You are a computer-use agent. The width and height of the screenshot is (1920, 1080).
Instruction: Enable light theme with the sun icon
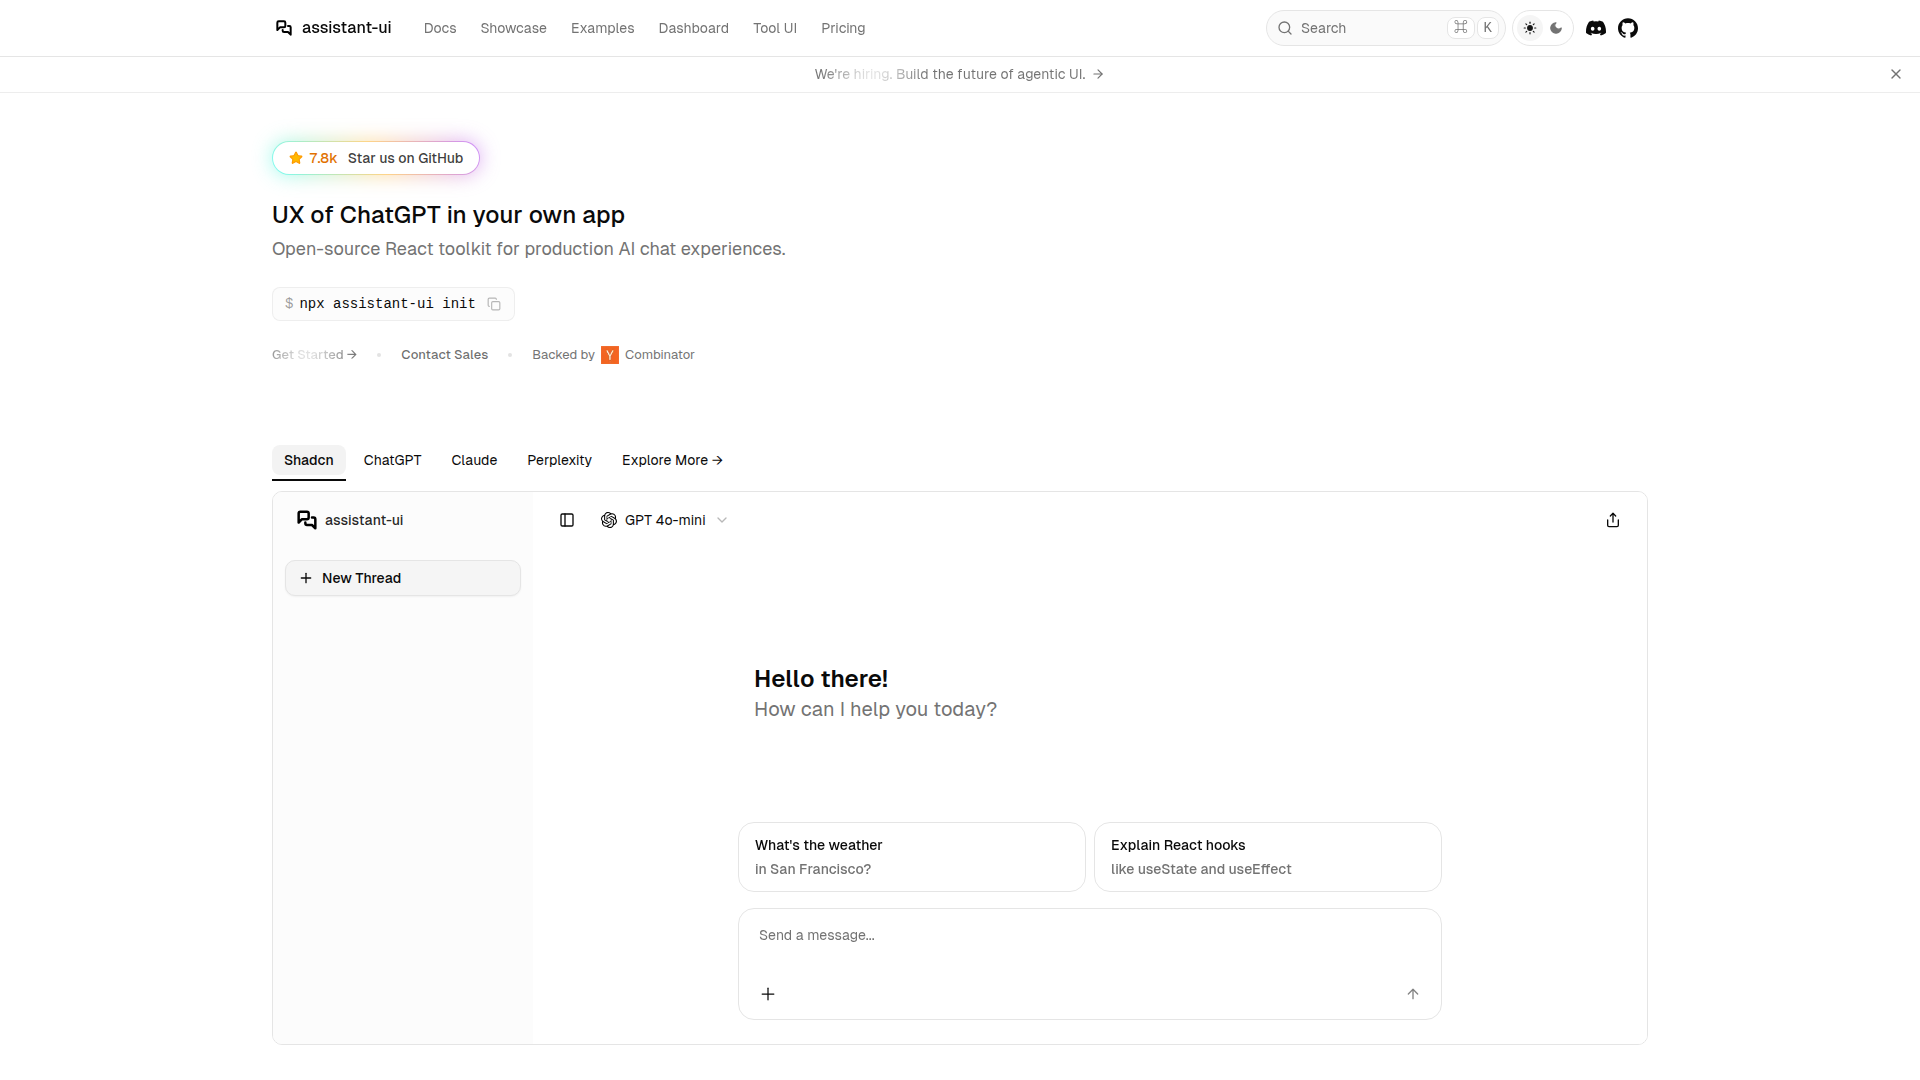coord(1528,28)
